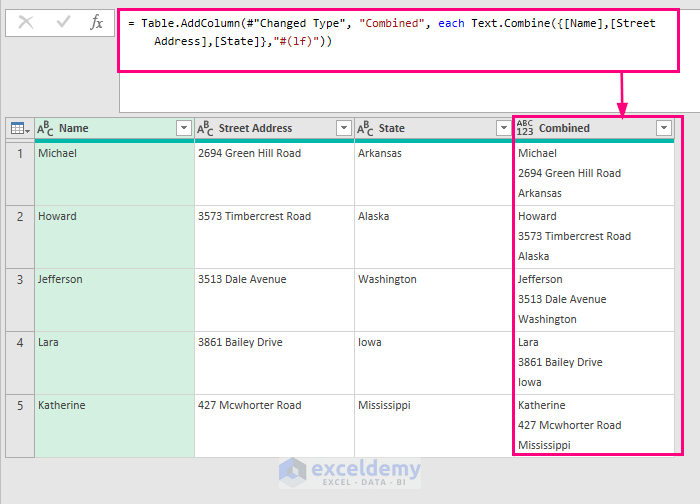This screenshot has height=504, width=700.
Task: Click the Lara cell in Name column
Action: pyautogui.click(x=115, y=363)
